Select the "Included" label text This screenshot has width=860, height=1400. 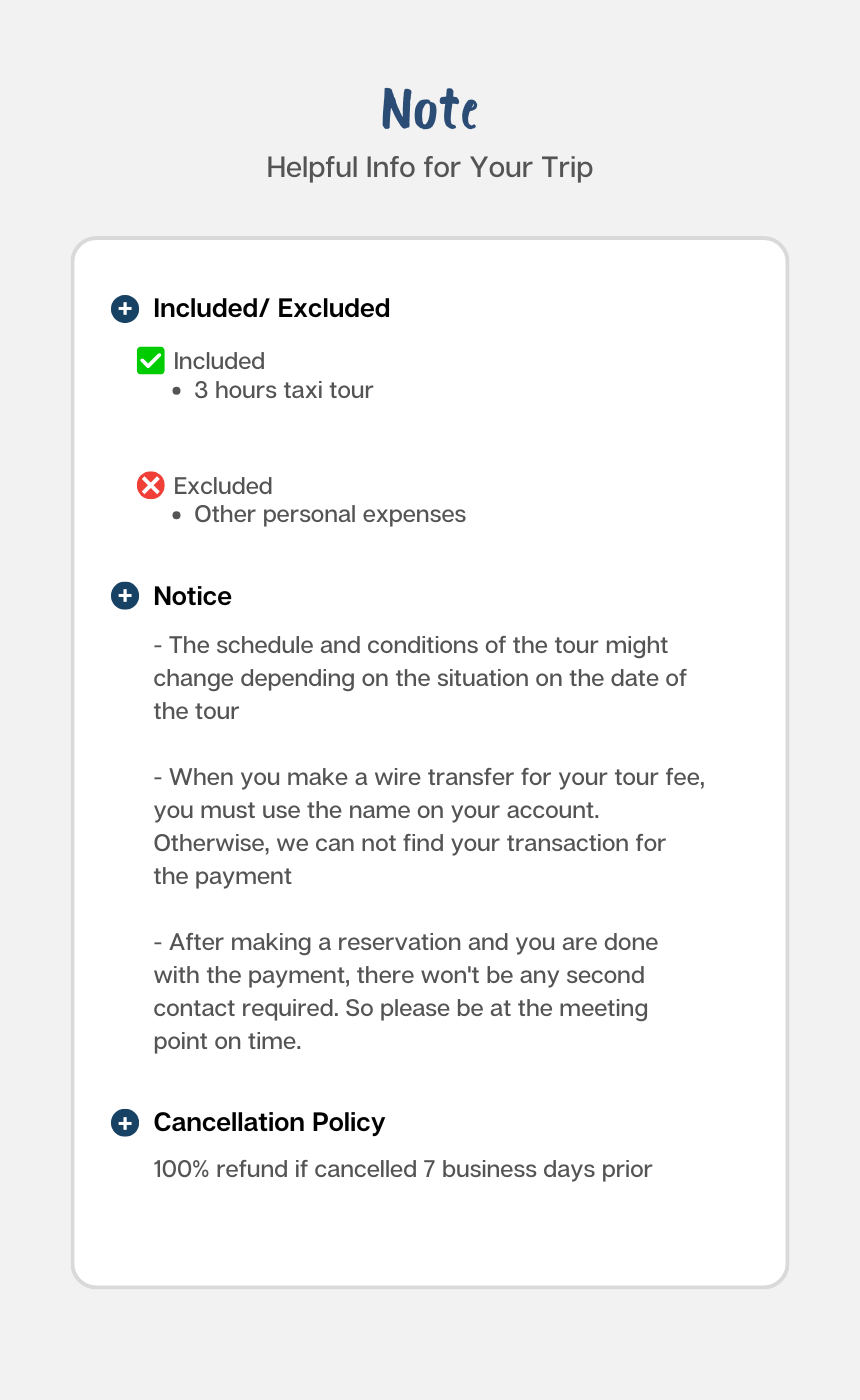pos(219,361)
